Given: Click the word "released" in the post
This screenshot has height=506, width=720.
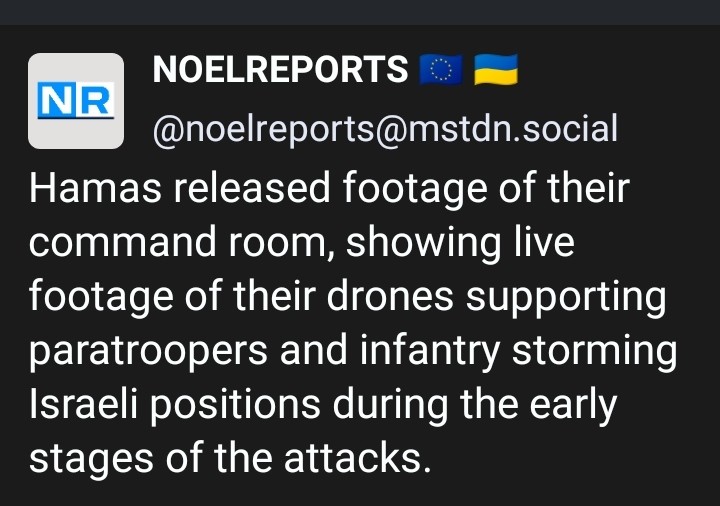Looking at the screenshot, I should [237, 190].
